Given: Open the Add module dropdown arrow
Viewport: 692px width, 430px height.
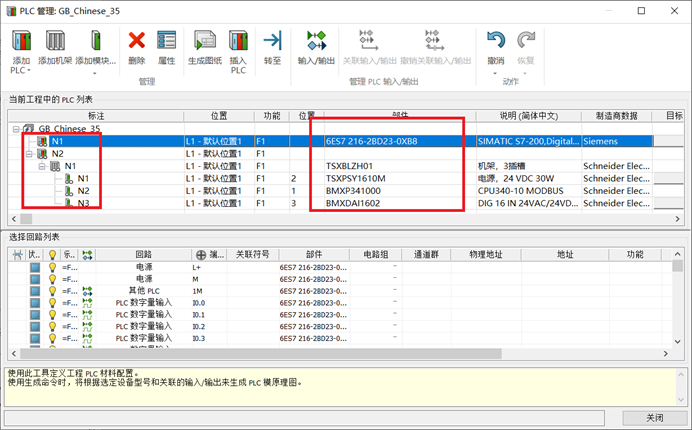Looking at the screenshot, I should (95, 73).
